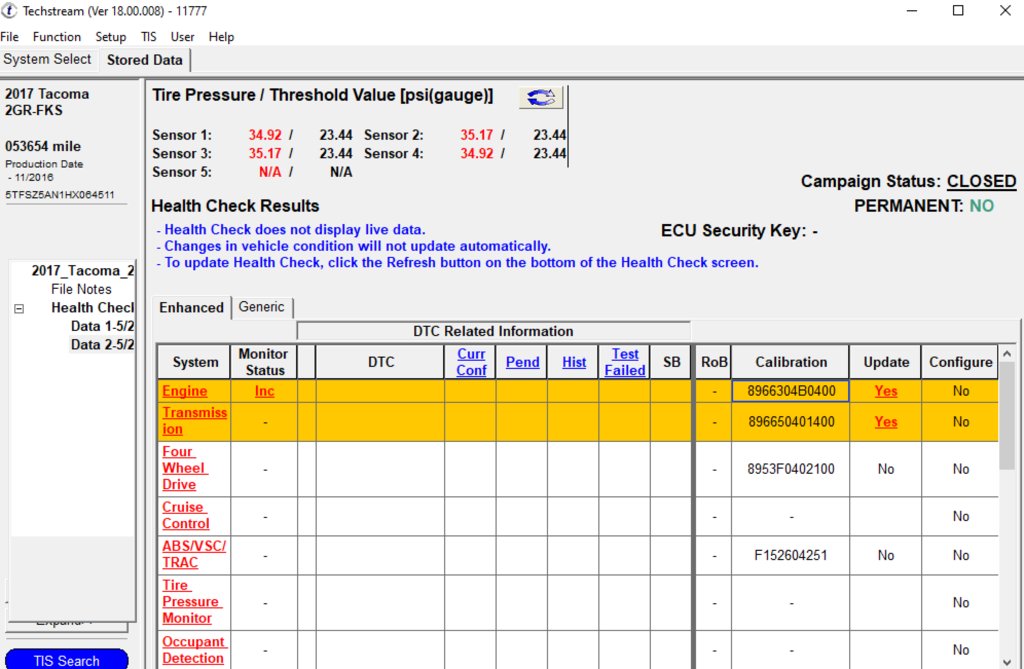Click the CLOSED campaign status link
Image resolution: width=1024 pixels, height=669 pixels.
point(982,181)
